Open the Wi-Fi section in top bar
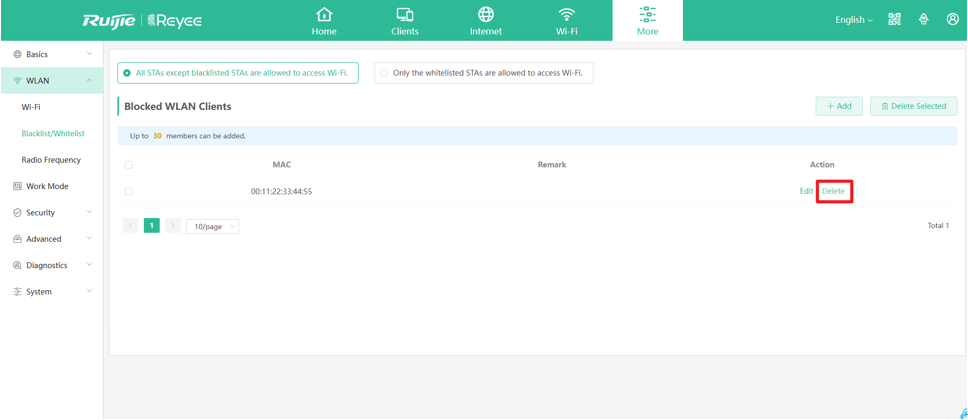This screenshot has height=420, width=968. point(567,20)
